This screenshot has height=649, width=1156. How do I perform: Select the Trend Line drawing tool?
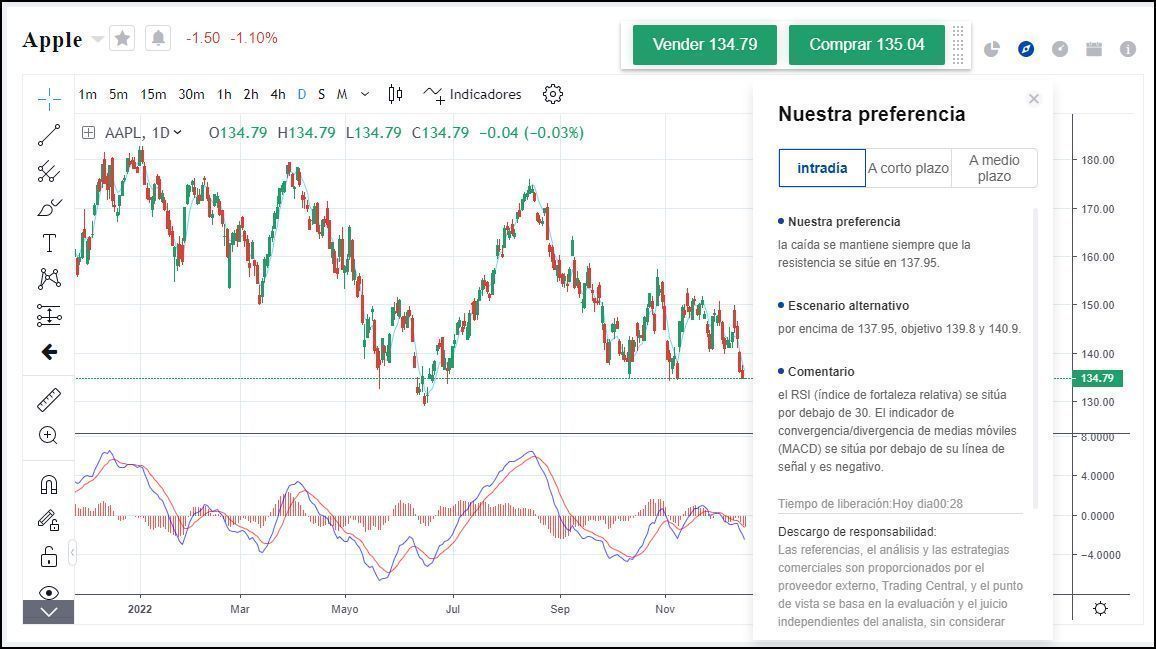[48, 135]
